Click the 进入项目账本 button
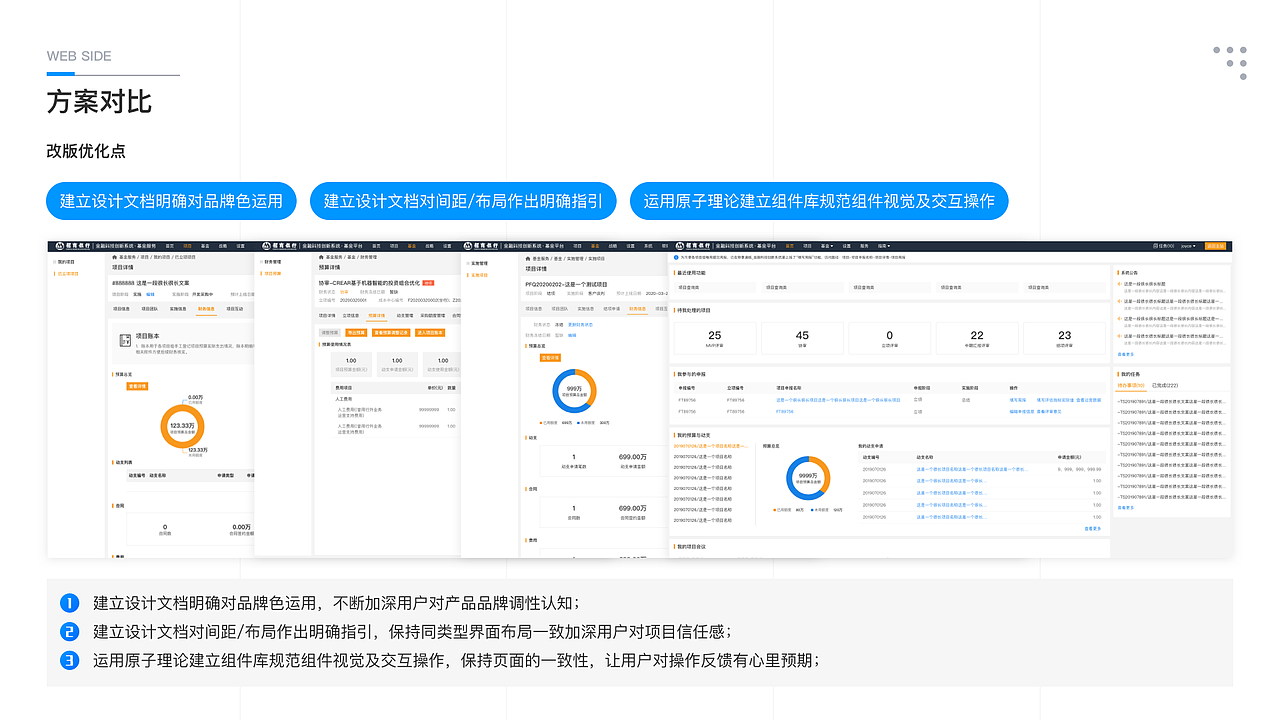Screen dimensions: 1280x720 point(430,332)
